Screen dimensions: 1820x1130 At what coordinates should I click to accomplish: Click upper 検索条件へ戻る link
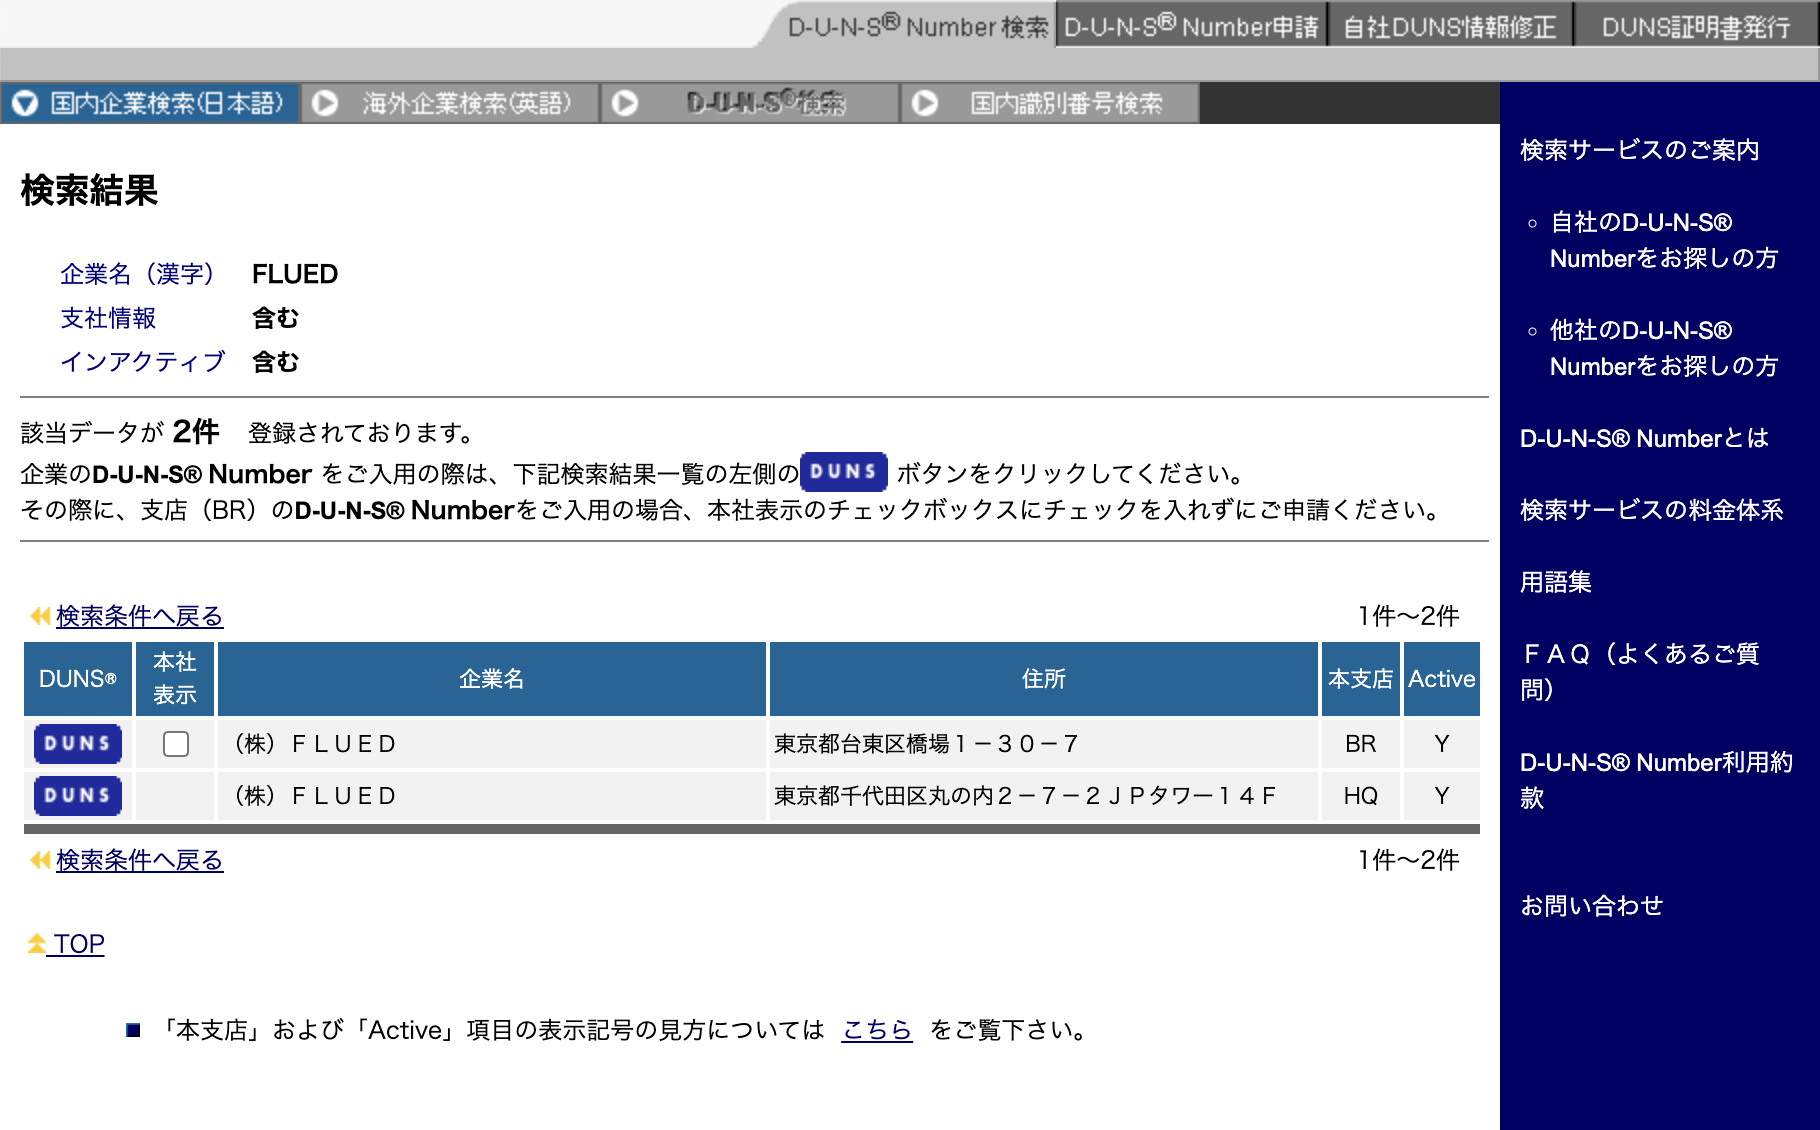[x=139, y=616]
